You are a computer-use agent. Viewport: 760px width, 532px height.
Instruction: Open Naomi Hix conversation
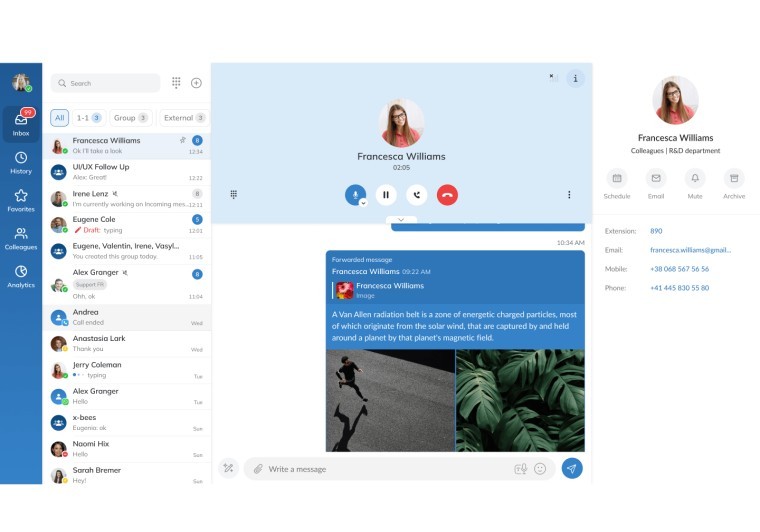[x=127, y=449]
